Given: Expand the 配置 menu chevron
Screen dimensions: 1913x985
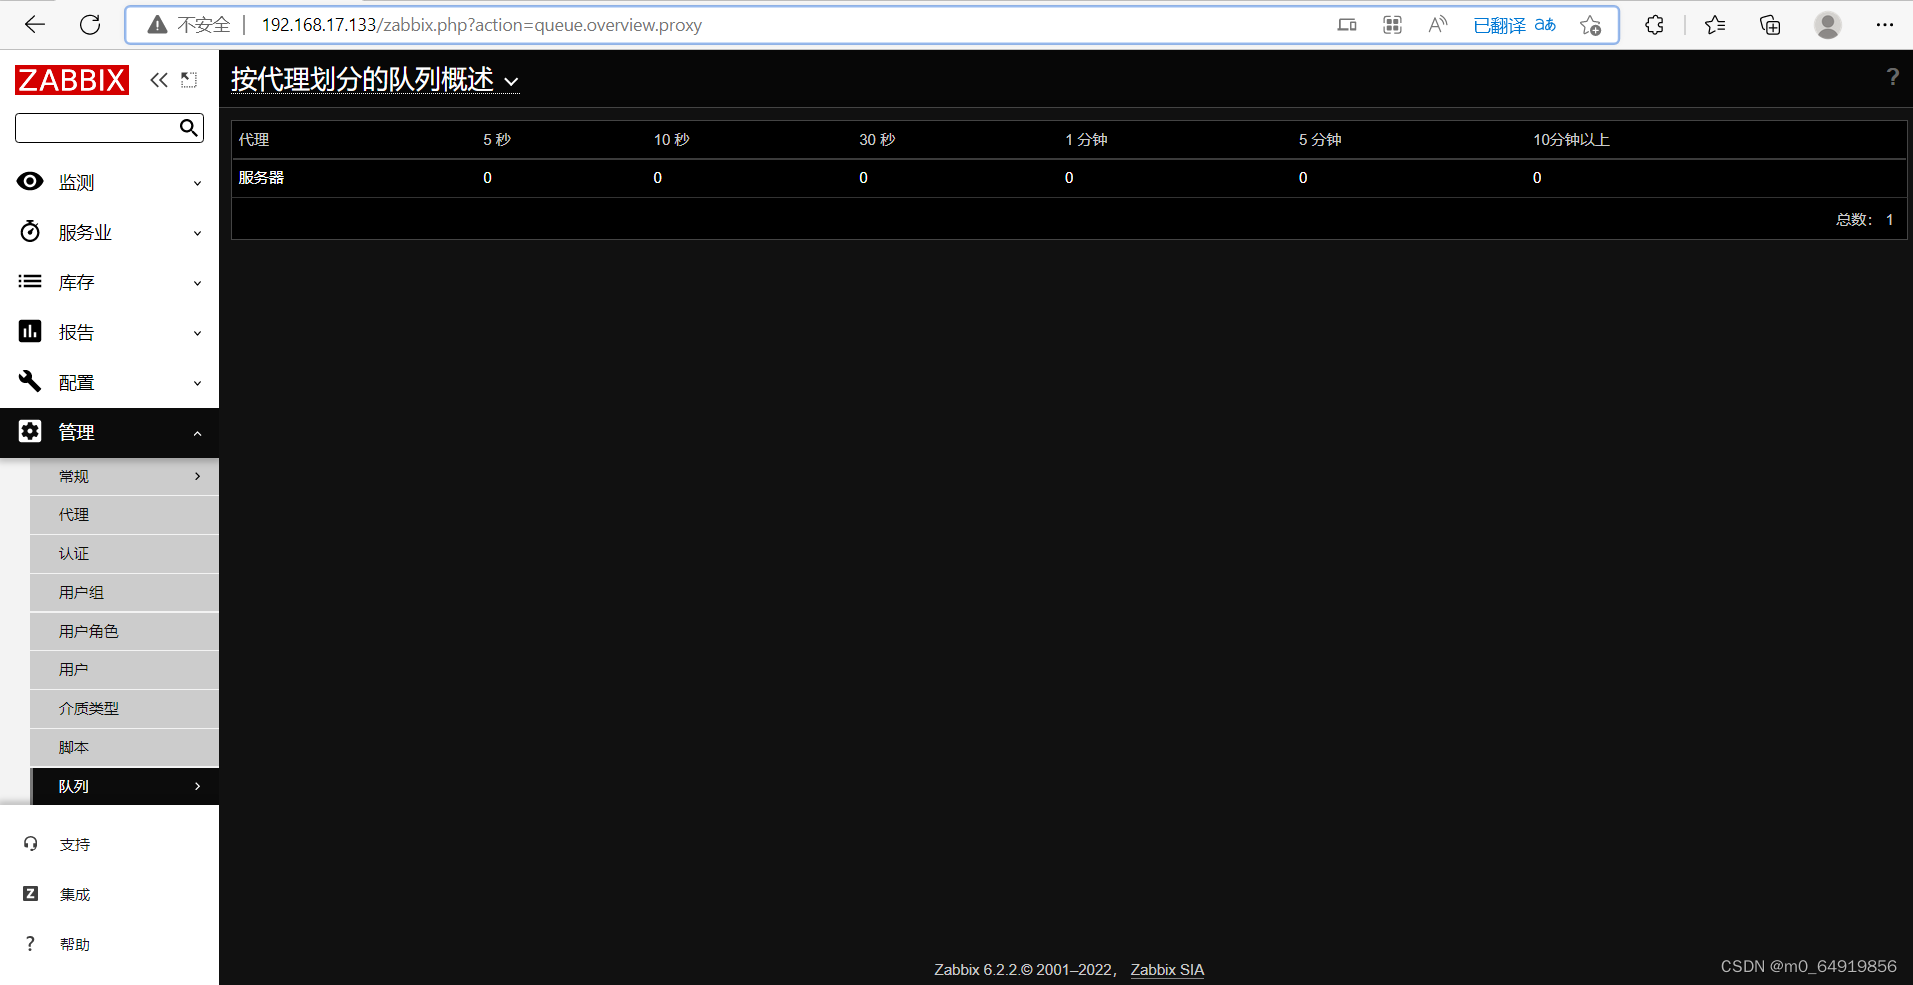Looking at the screenshot, I should 197,383.
